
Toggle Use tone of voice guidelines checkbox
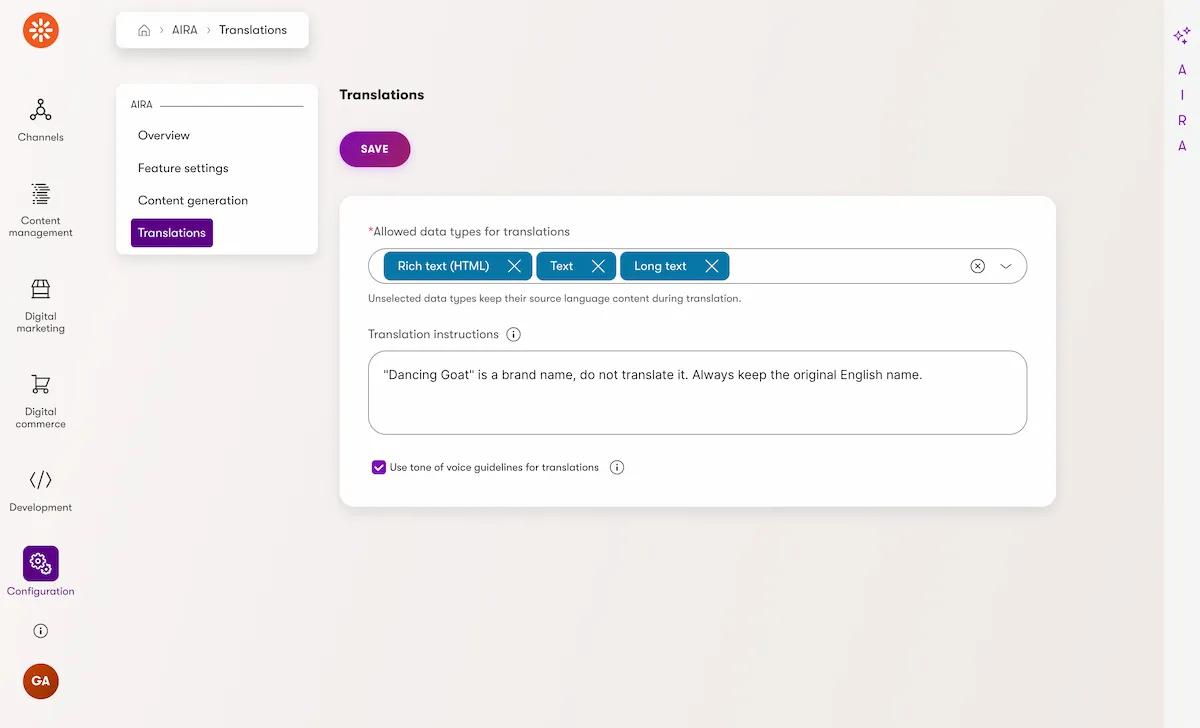pos(379,467)
